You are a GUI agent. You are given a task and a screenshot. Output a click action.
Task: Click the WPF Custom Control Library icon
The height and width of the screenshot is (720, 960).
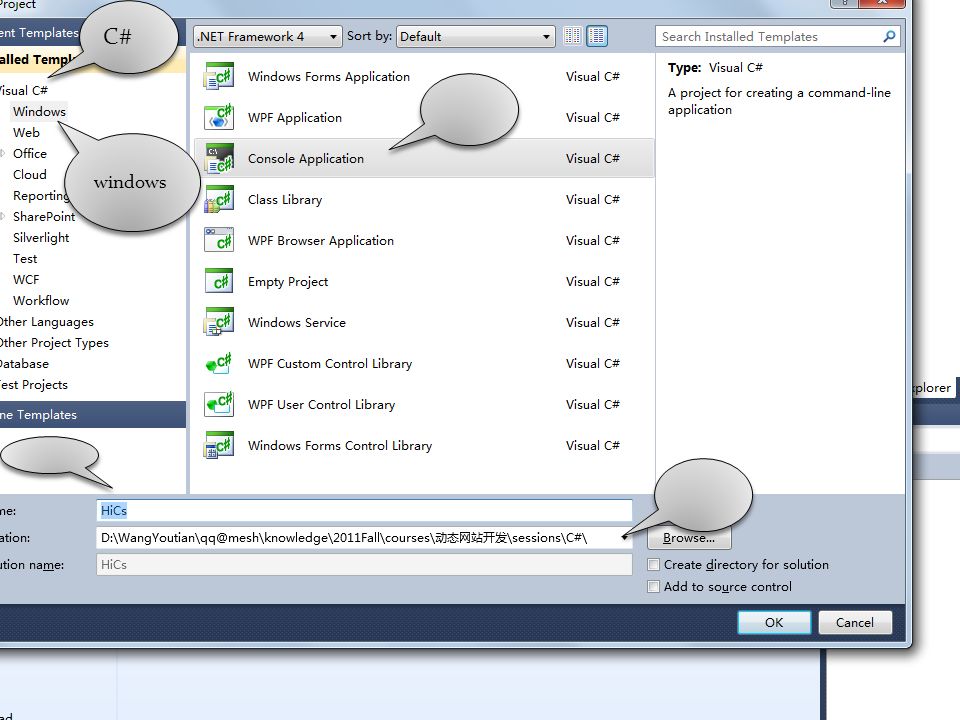tap(219, 363)
